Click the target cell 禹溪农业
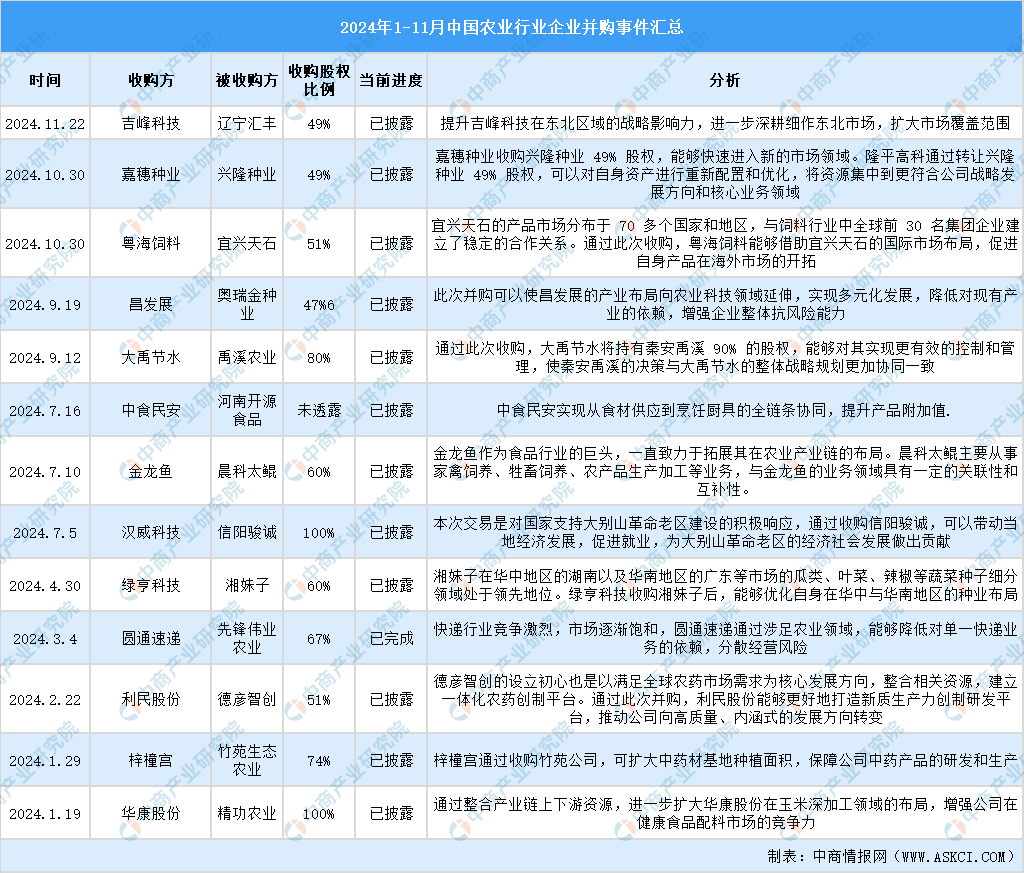 click(247, 357)
